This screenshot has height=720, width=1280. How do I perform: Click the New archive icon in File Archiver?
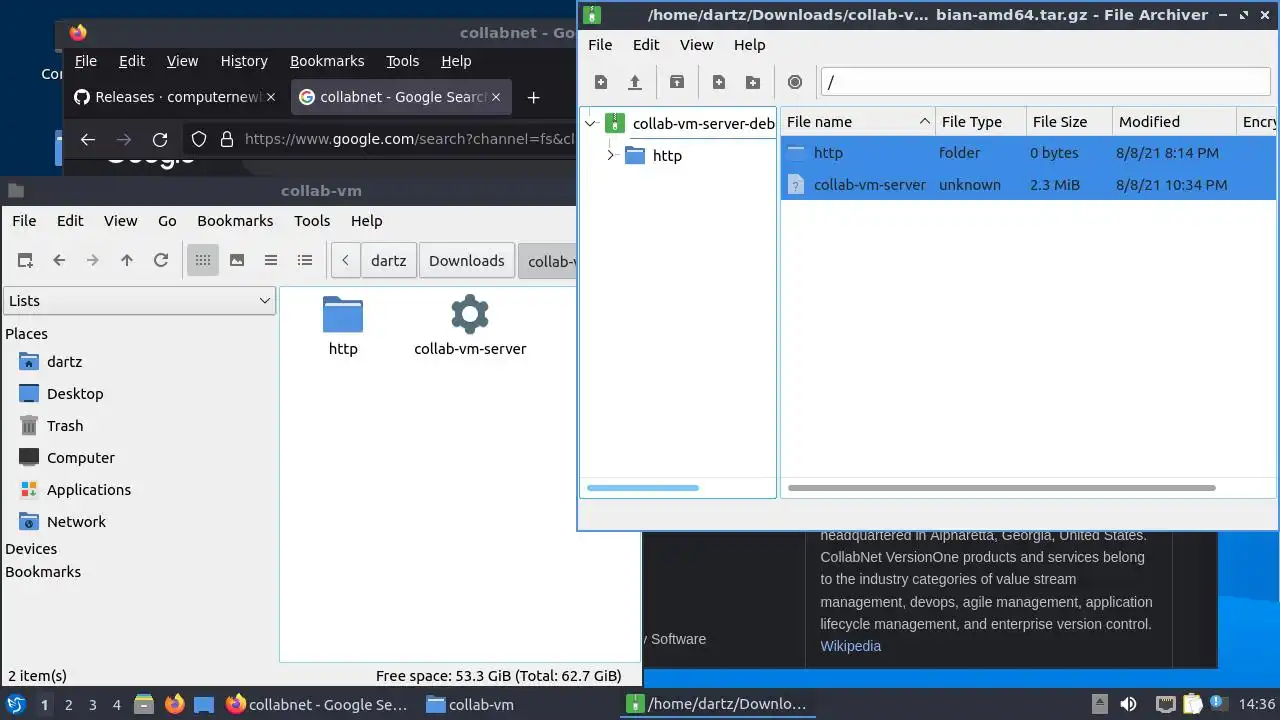coord(601,82)
